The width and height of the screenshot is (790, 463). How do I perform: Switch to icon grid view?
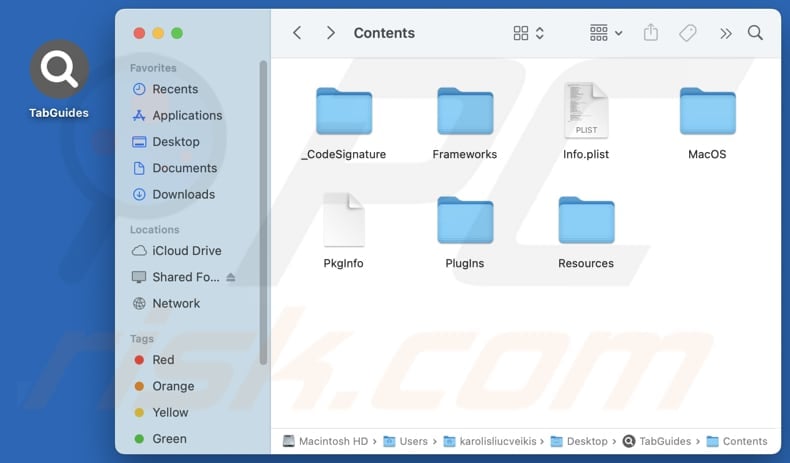click(520, 33)
